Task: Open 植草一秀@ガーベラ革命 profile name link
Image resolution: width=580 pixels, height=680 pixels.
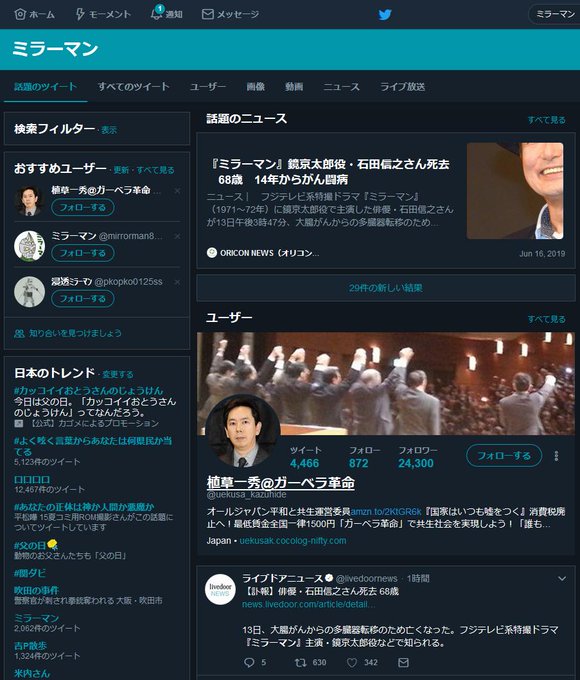Action: coord(281,483)
